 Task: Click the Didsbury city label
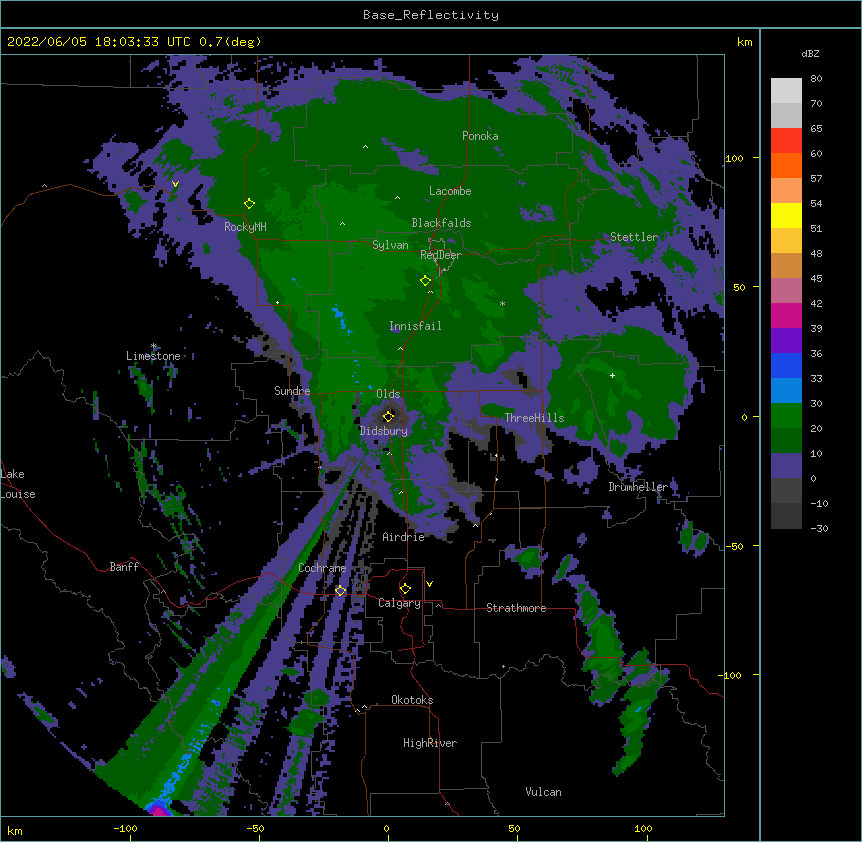click(x=384, y=431)
